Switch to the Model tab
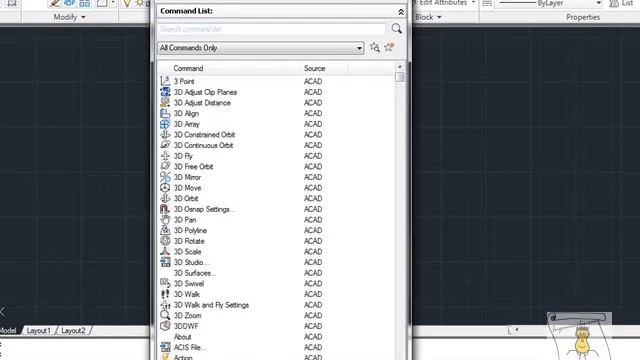The width and height of the screenshot is (640, 360). [x=8, y=331]
